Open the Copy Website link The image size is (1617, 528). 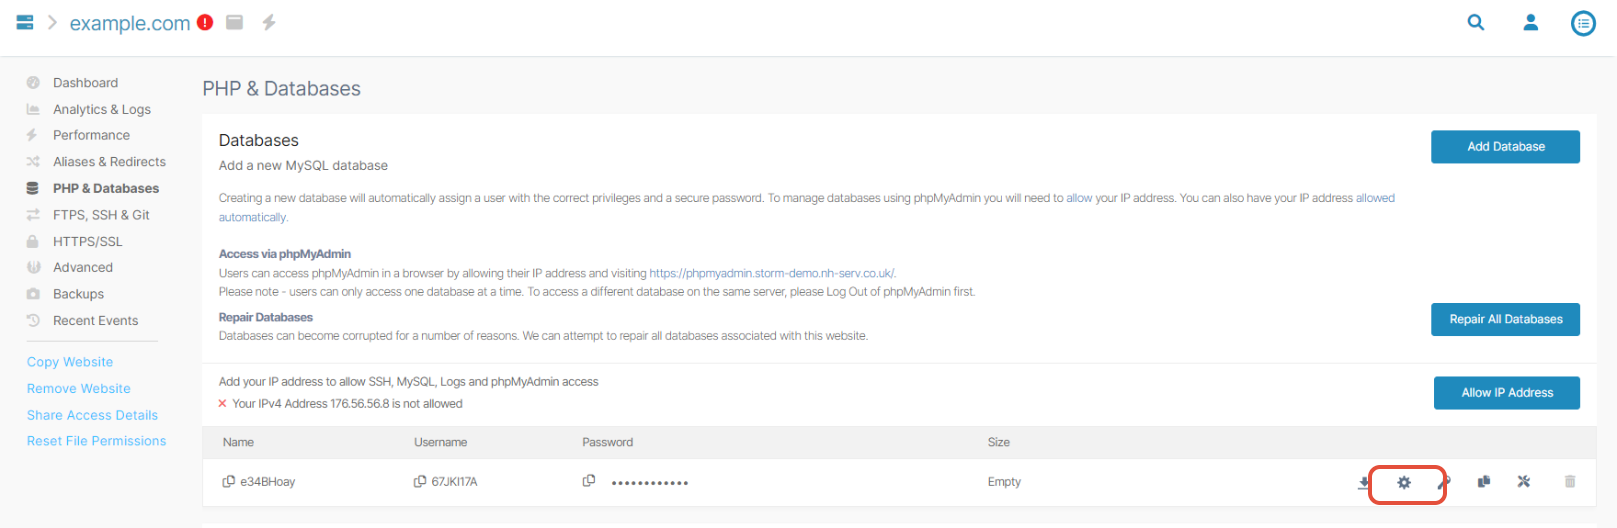point(70,362)
